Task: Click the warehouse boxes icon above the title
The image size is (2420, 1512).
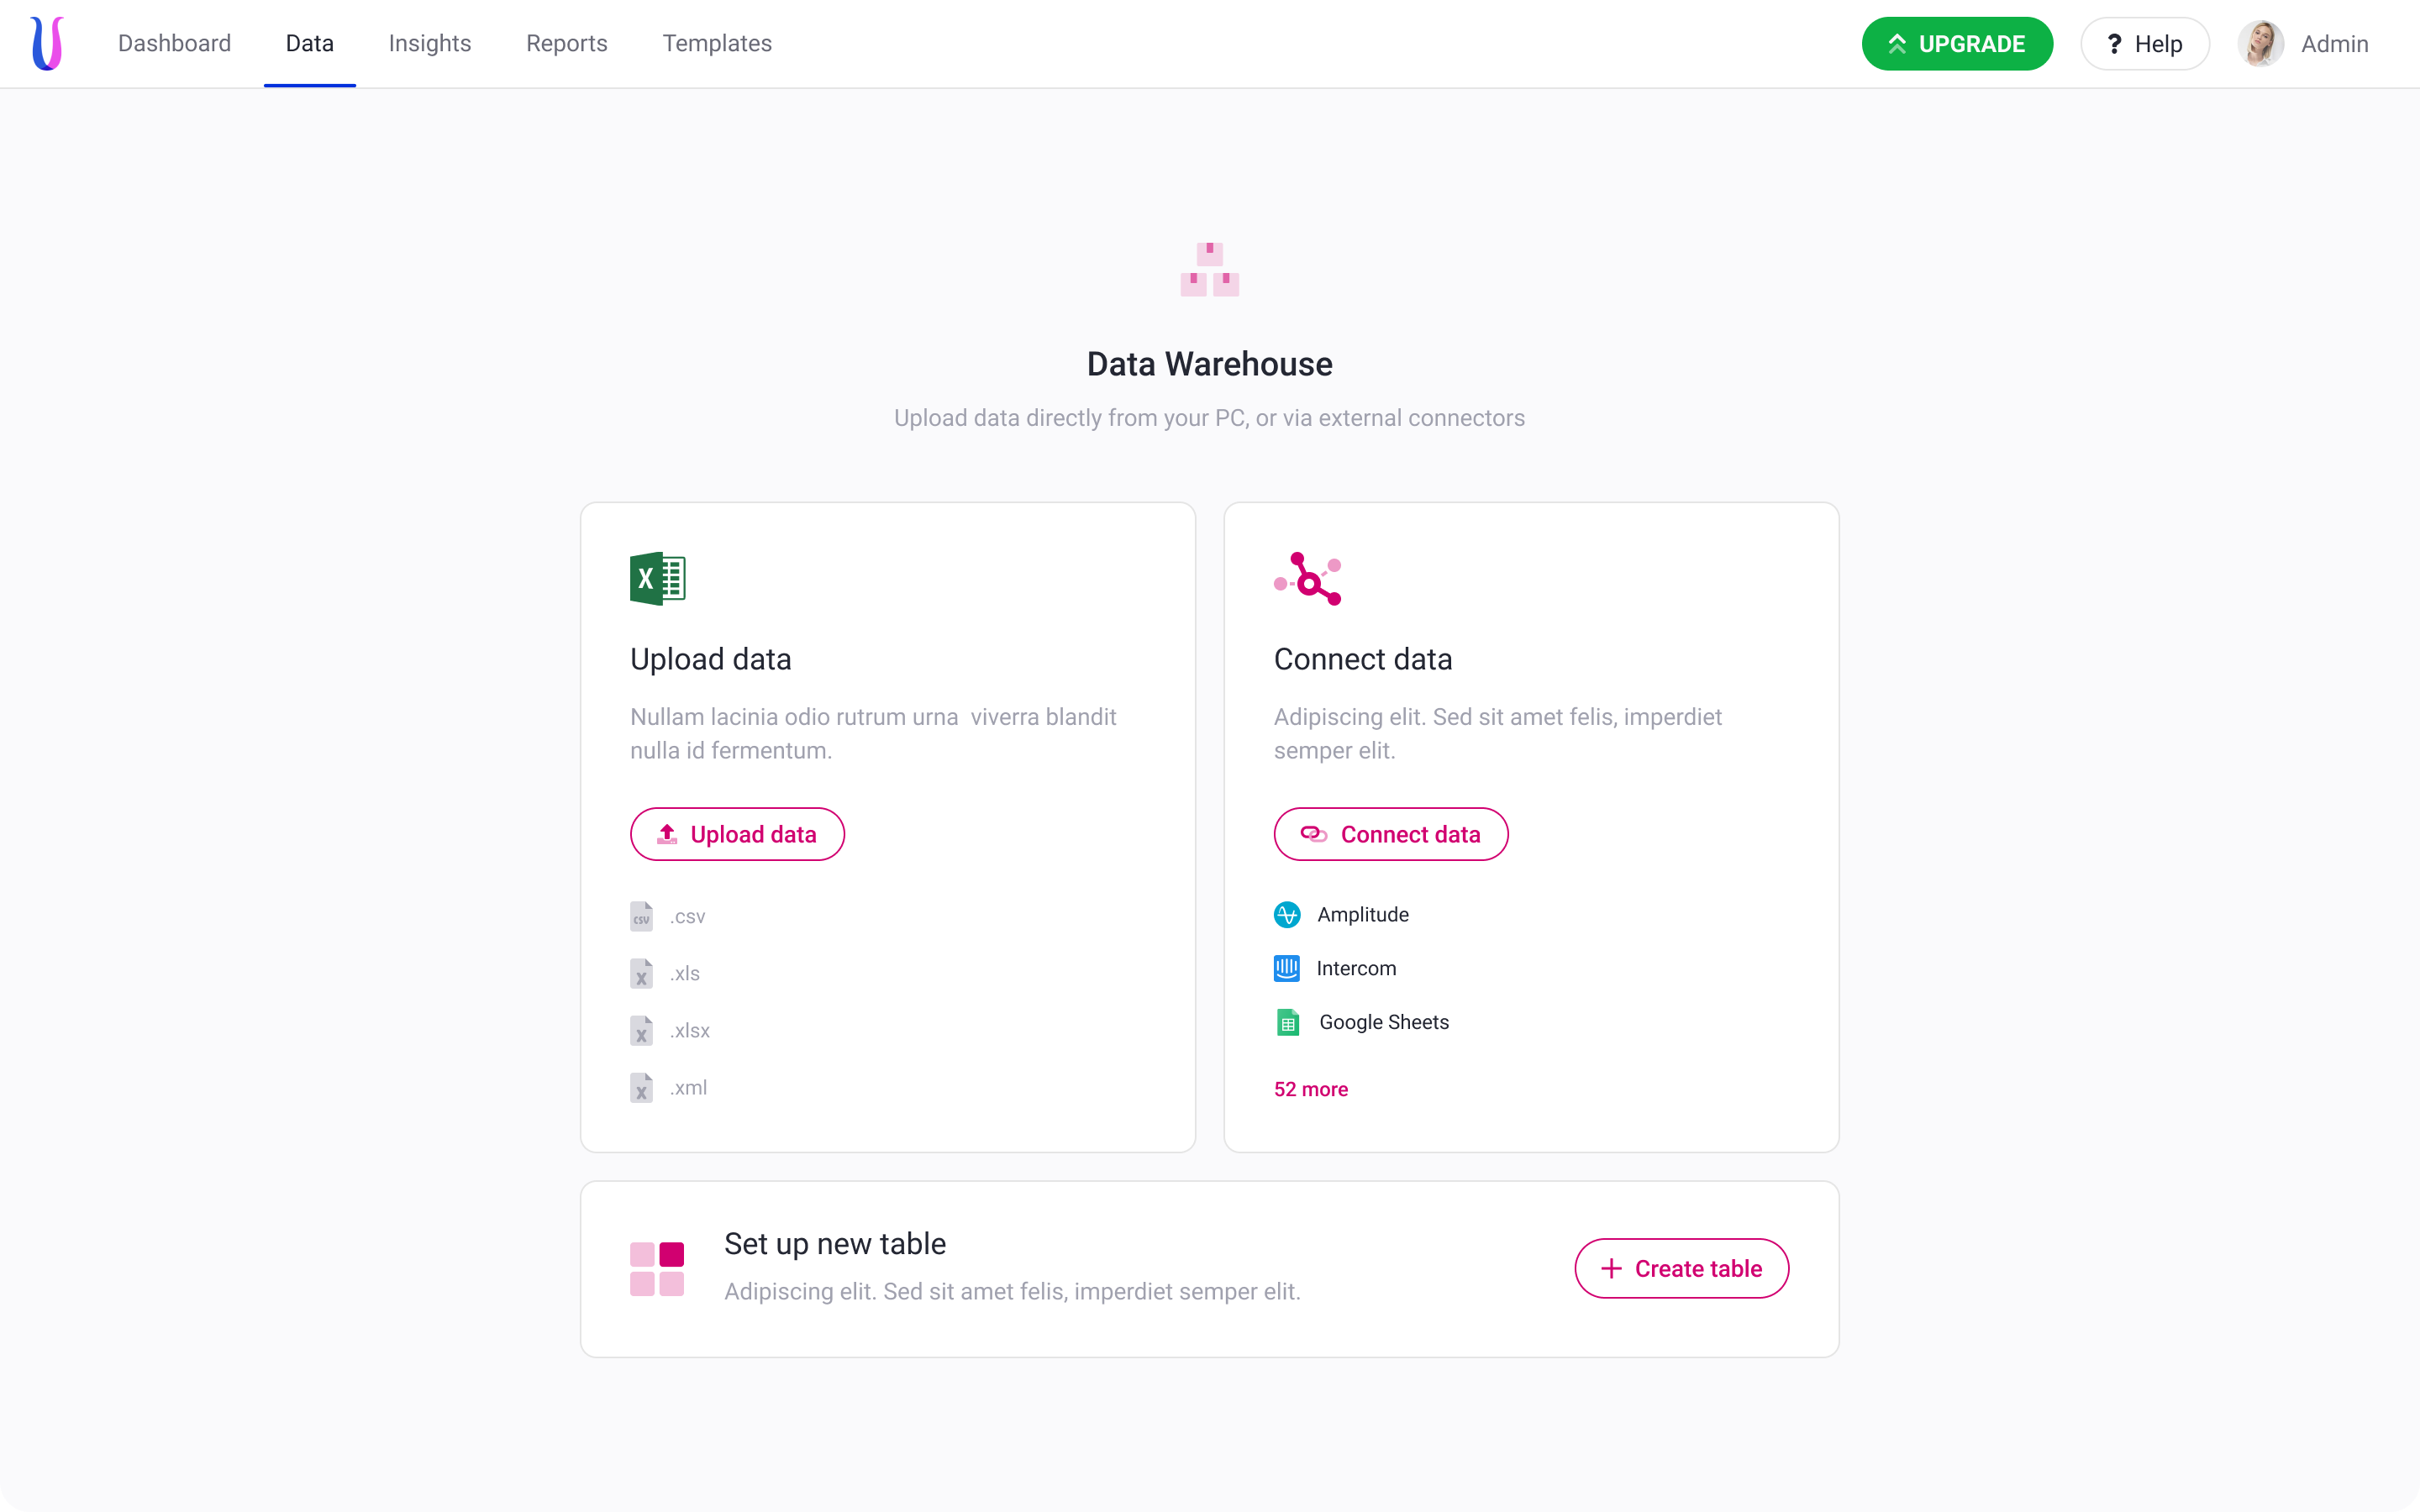Action: click(1209, 269)
